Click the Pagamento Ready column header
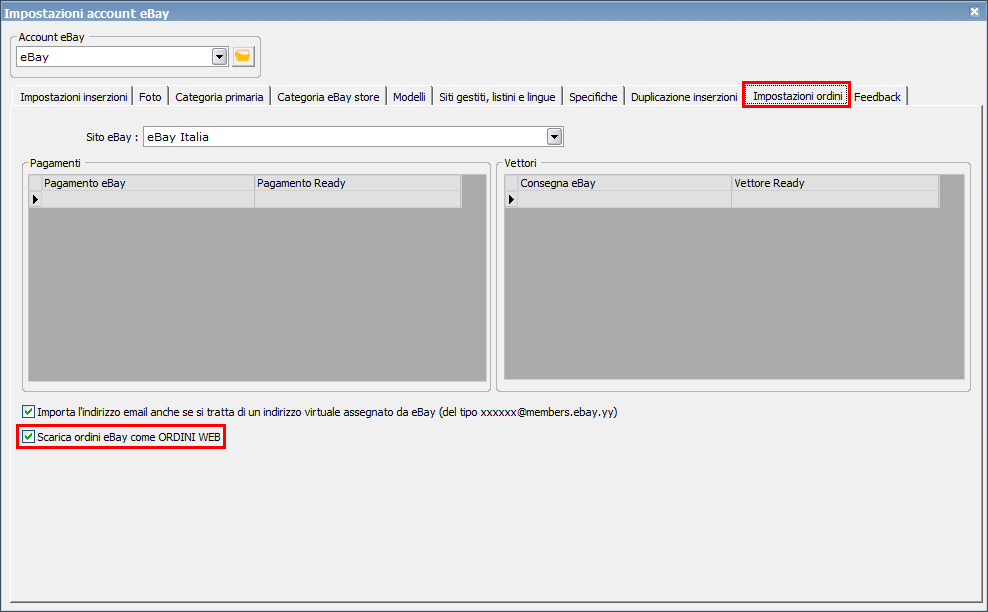988x612 pixels. 357,183
